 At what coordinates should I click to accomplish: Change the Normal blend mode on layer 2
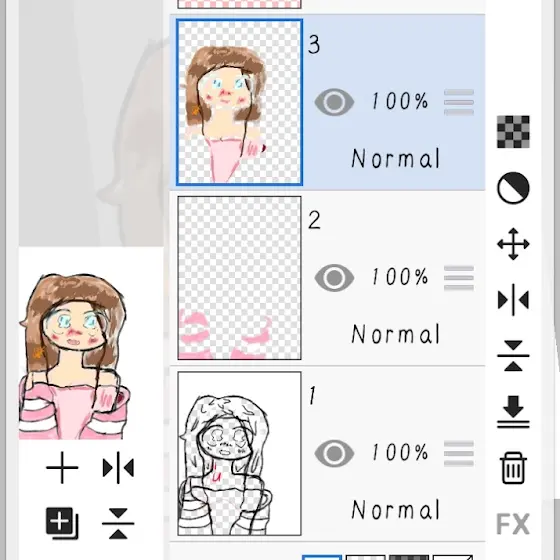395,334
